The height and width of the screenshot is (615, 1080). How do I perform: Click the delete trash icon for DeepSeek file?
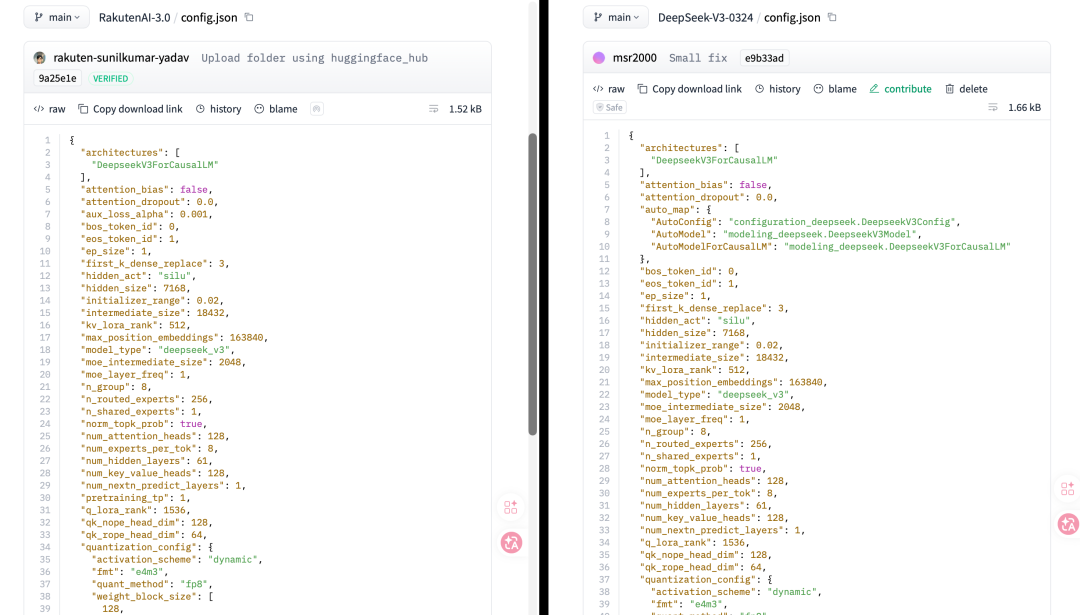pos(950,89)
